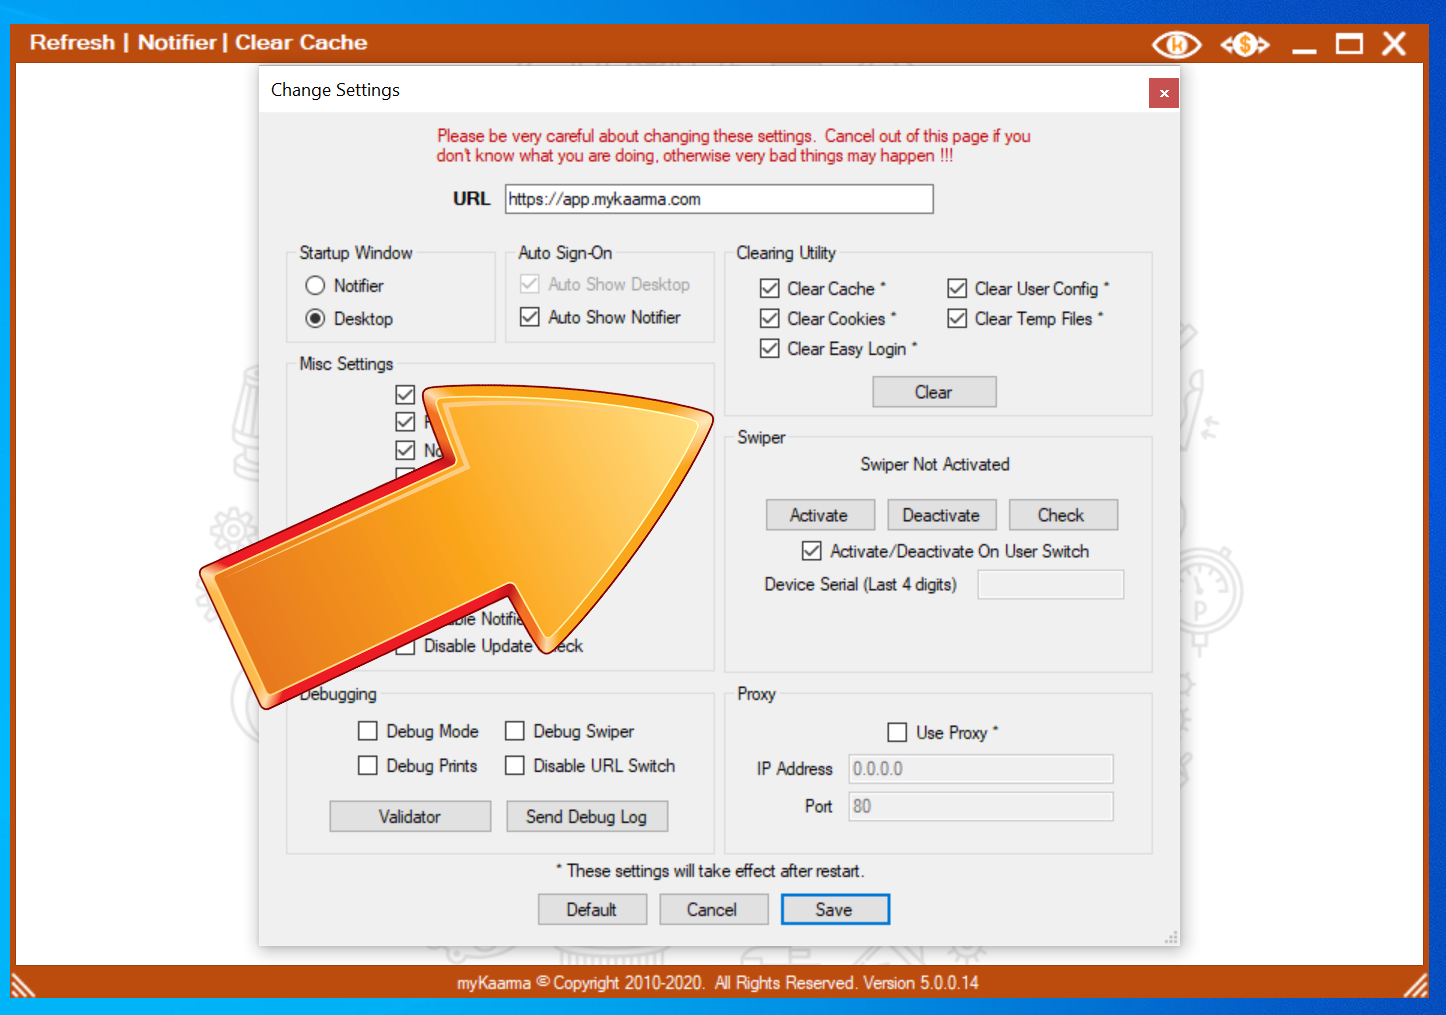Screen dimensions: 1446x1015
Task: Click the Save button
Action: 835,910
